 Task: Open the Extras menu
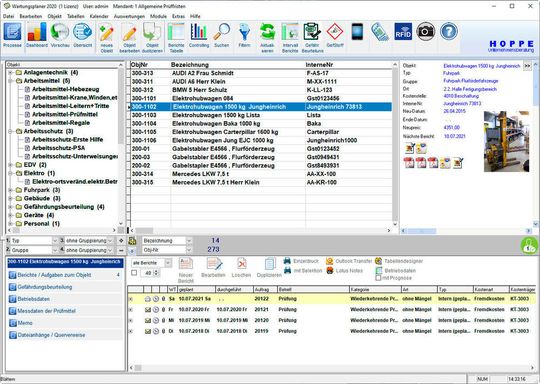(x=178, y=16)
